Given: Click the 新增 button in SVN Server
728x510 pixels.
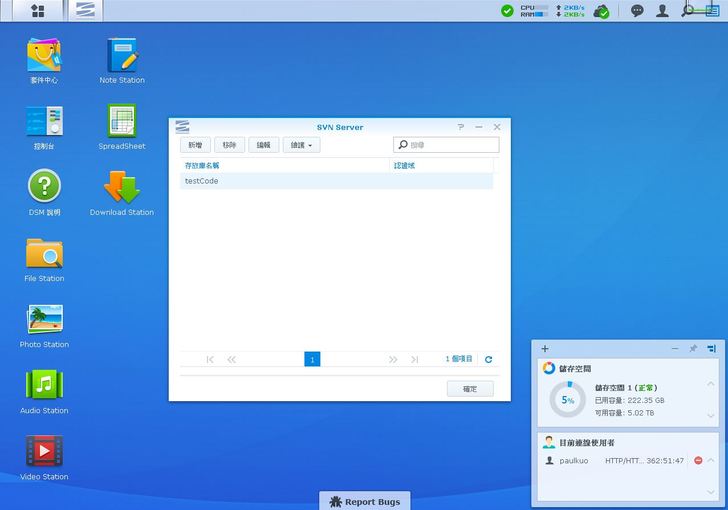Looking at the screenshot, I should click(194, 145).
